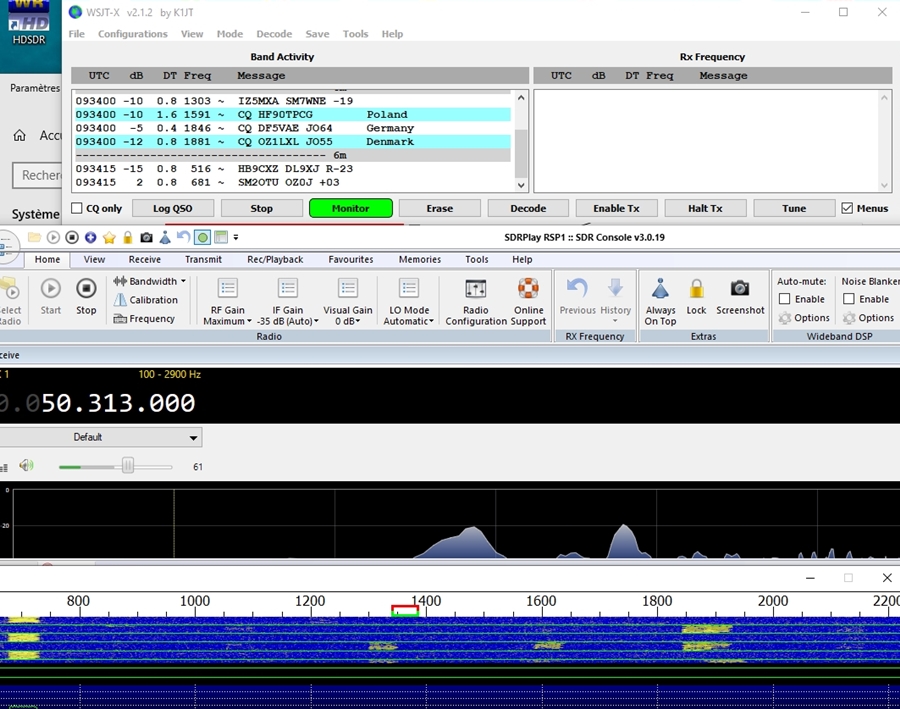
Task: Toggle the Menus checkbox in WSJT-X
Action: tap(847, 208)
